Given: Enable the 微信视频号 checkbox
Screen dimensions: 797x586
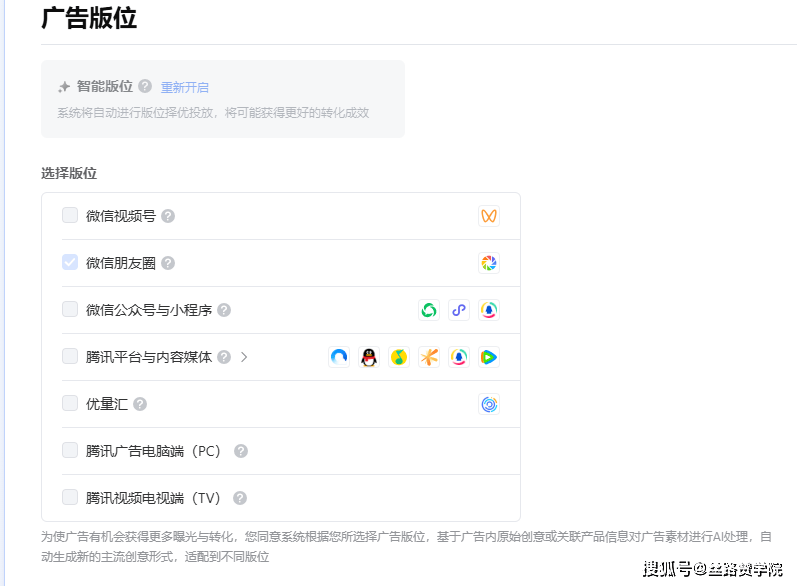Looking at the screenshot, I should click(70, 215).
